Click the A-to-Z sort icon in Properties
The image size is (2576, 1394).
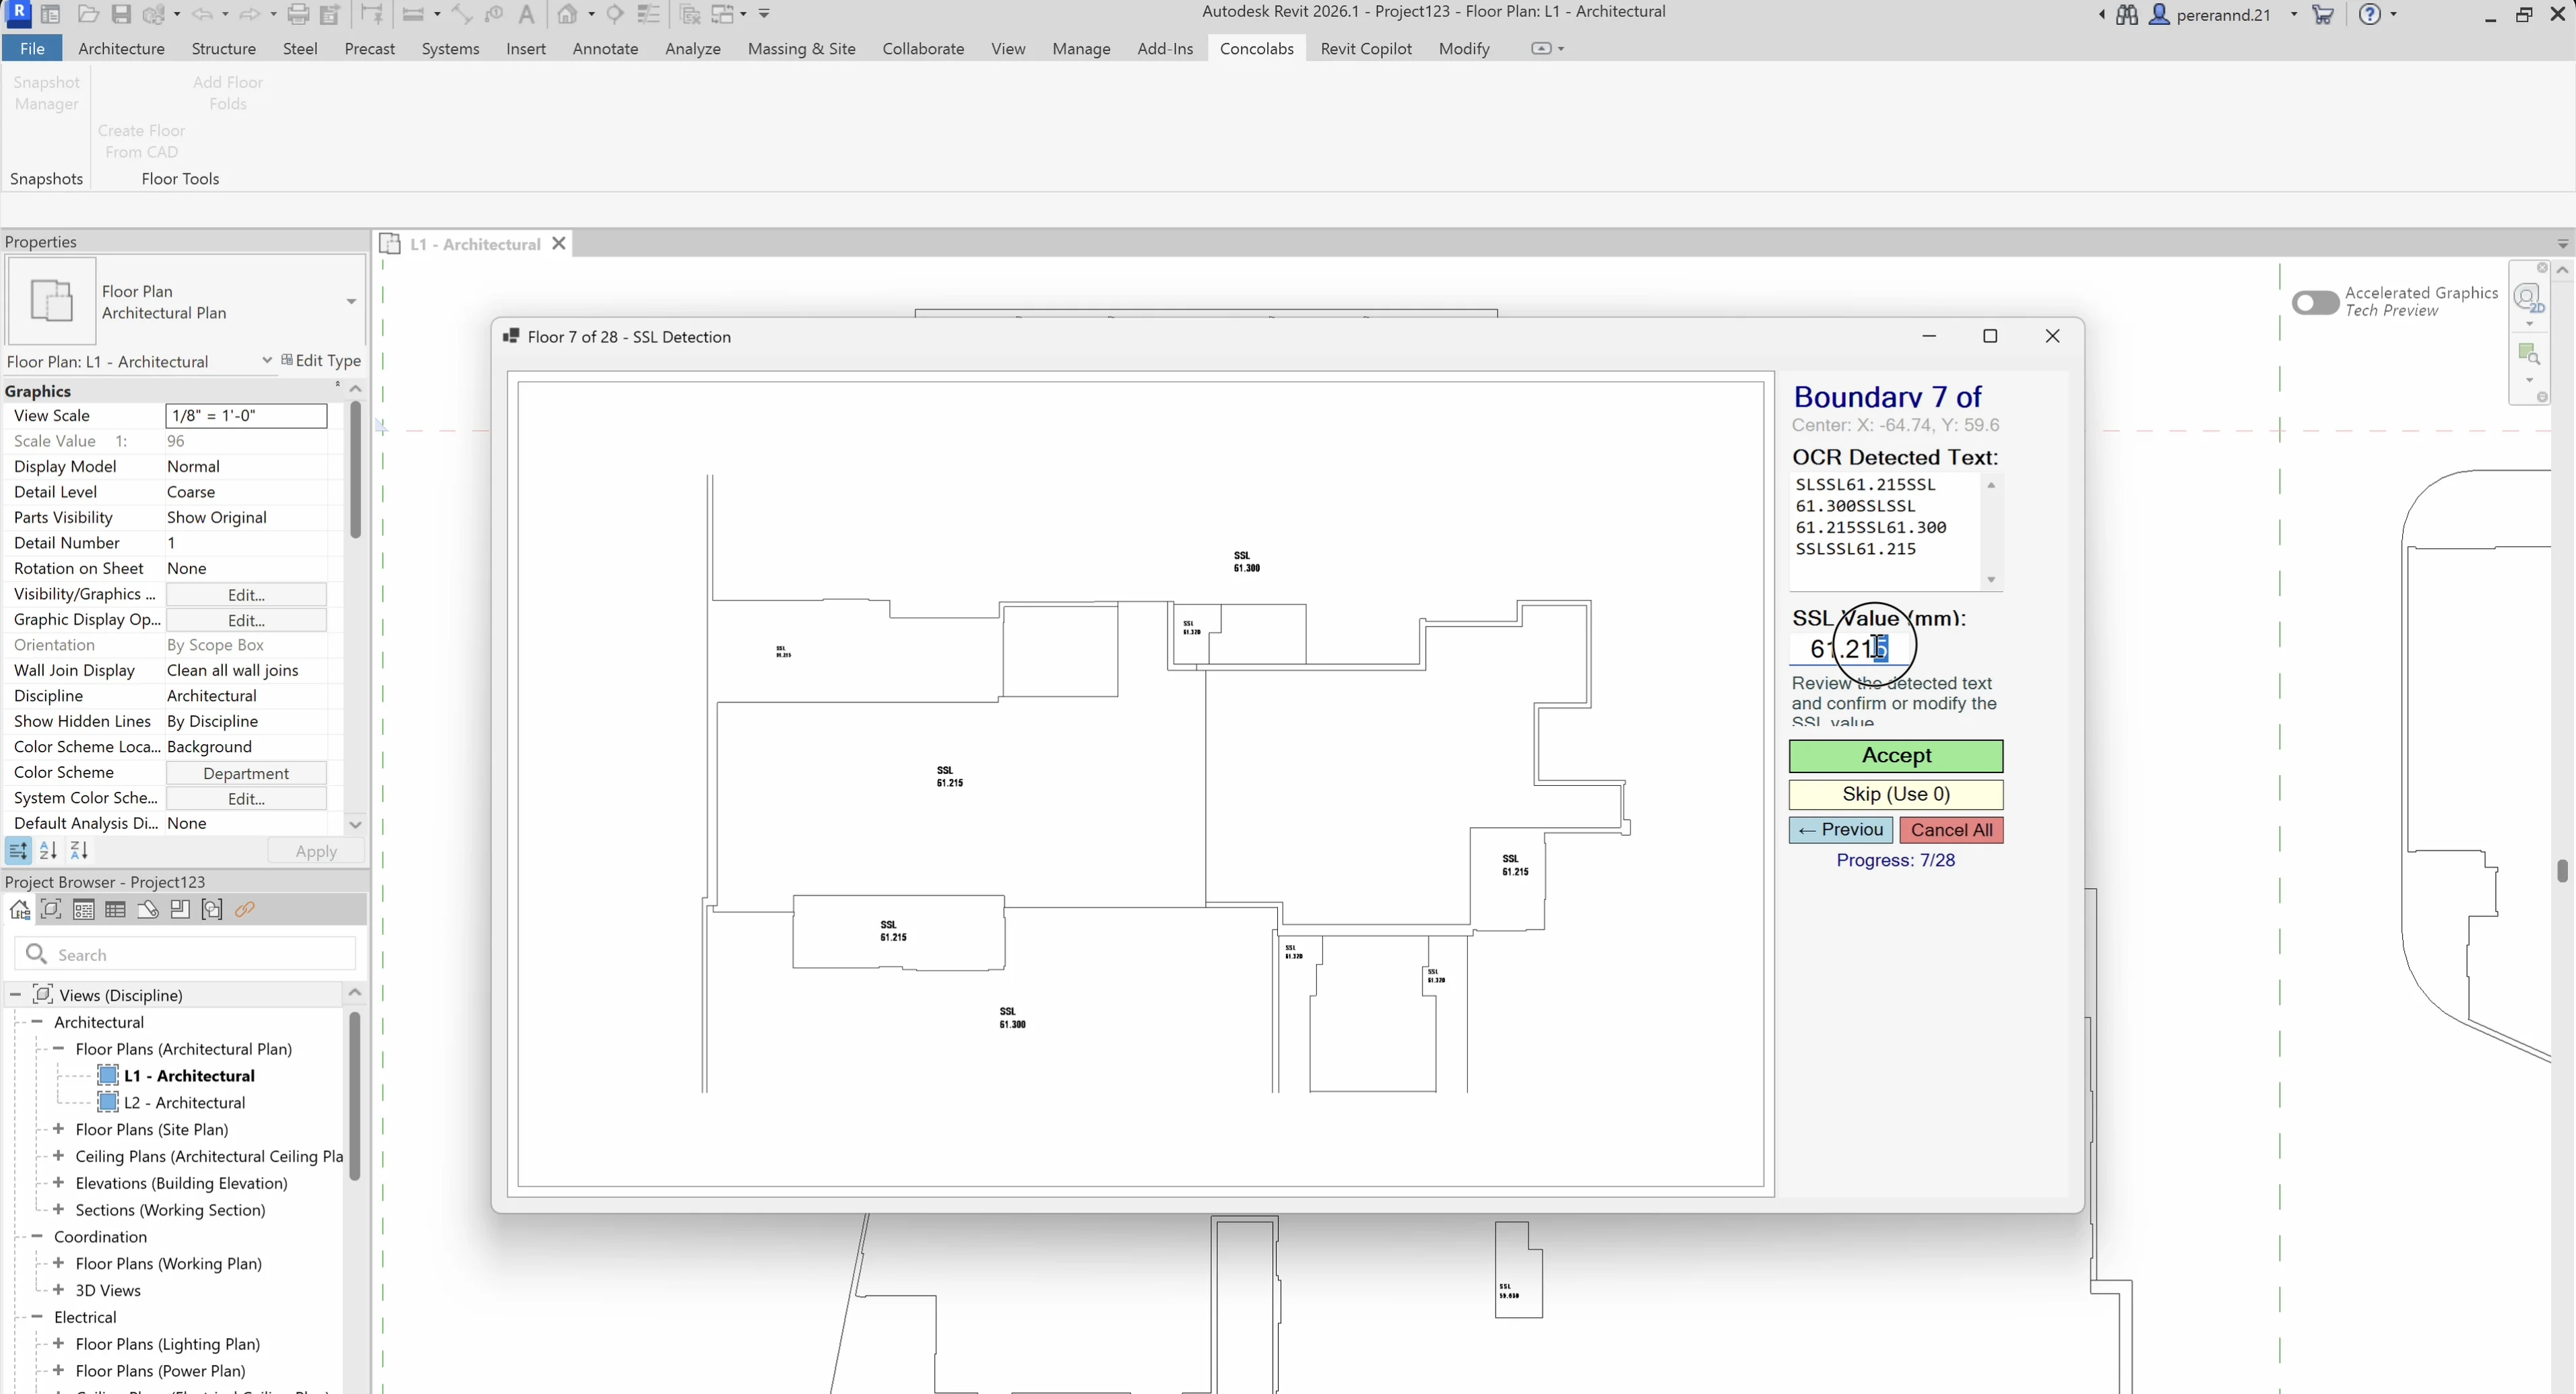pos(48,851)
